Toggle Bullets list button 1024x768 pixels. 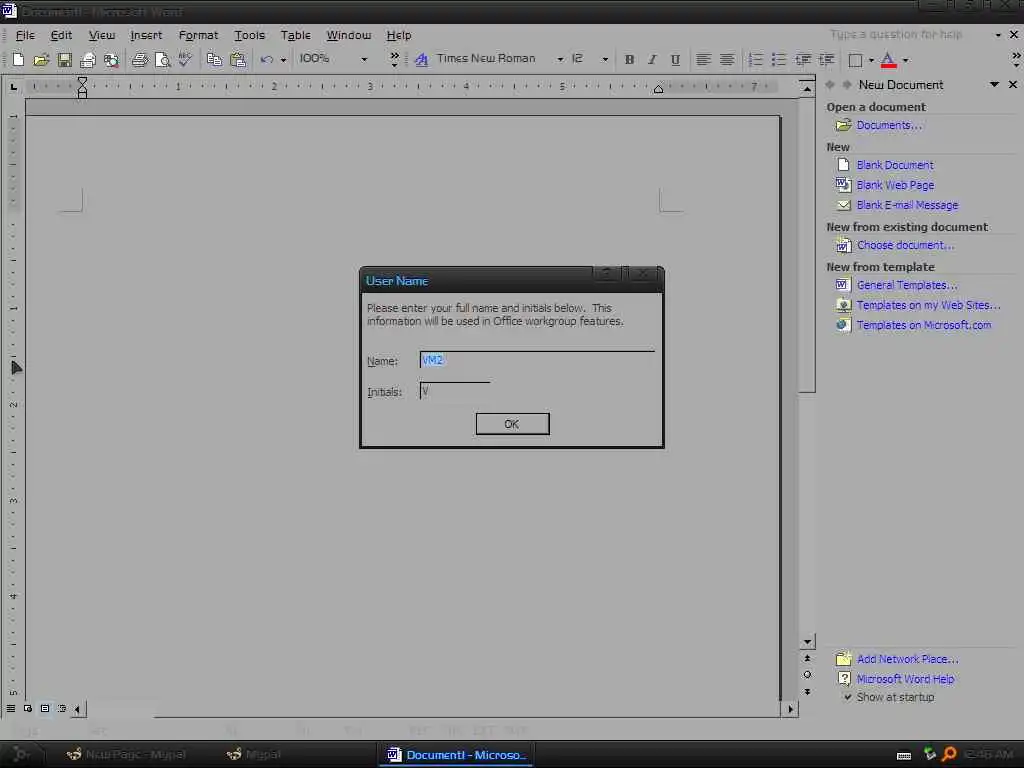click(x=778, y=60)
